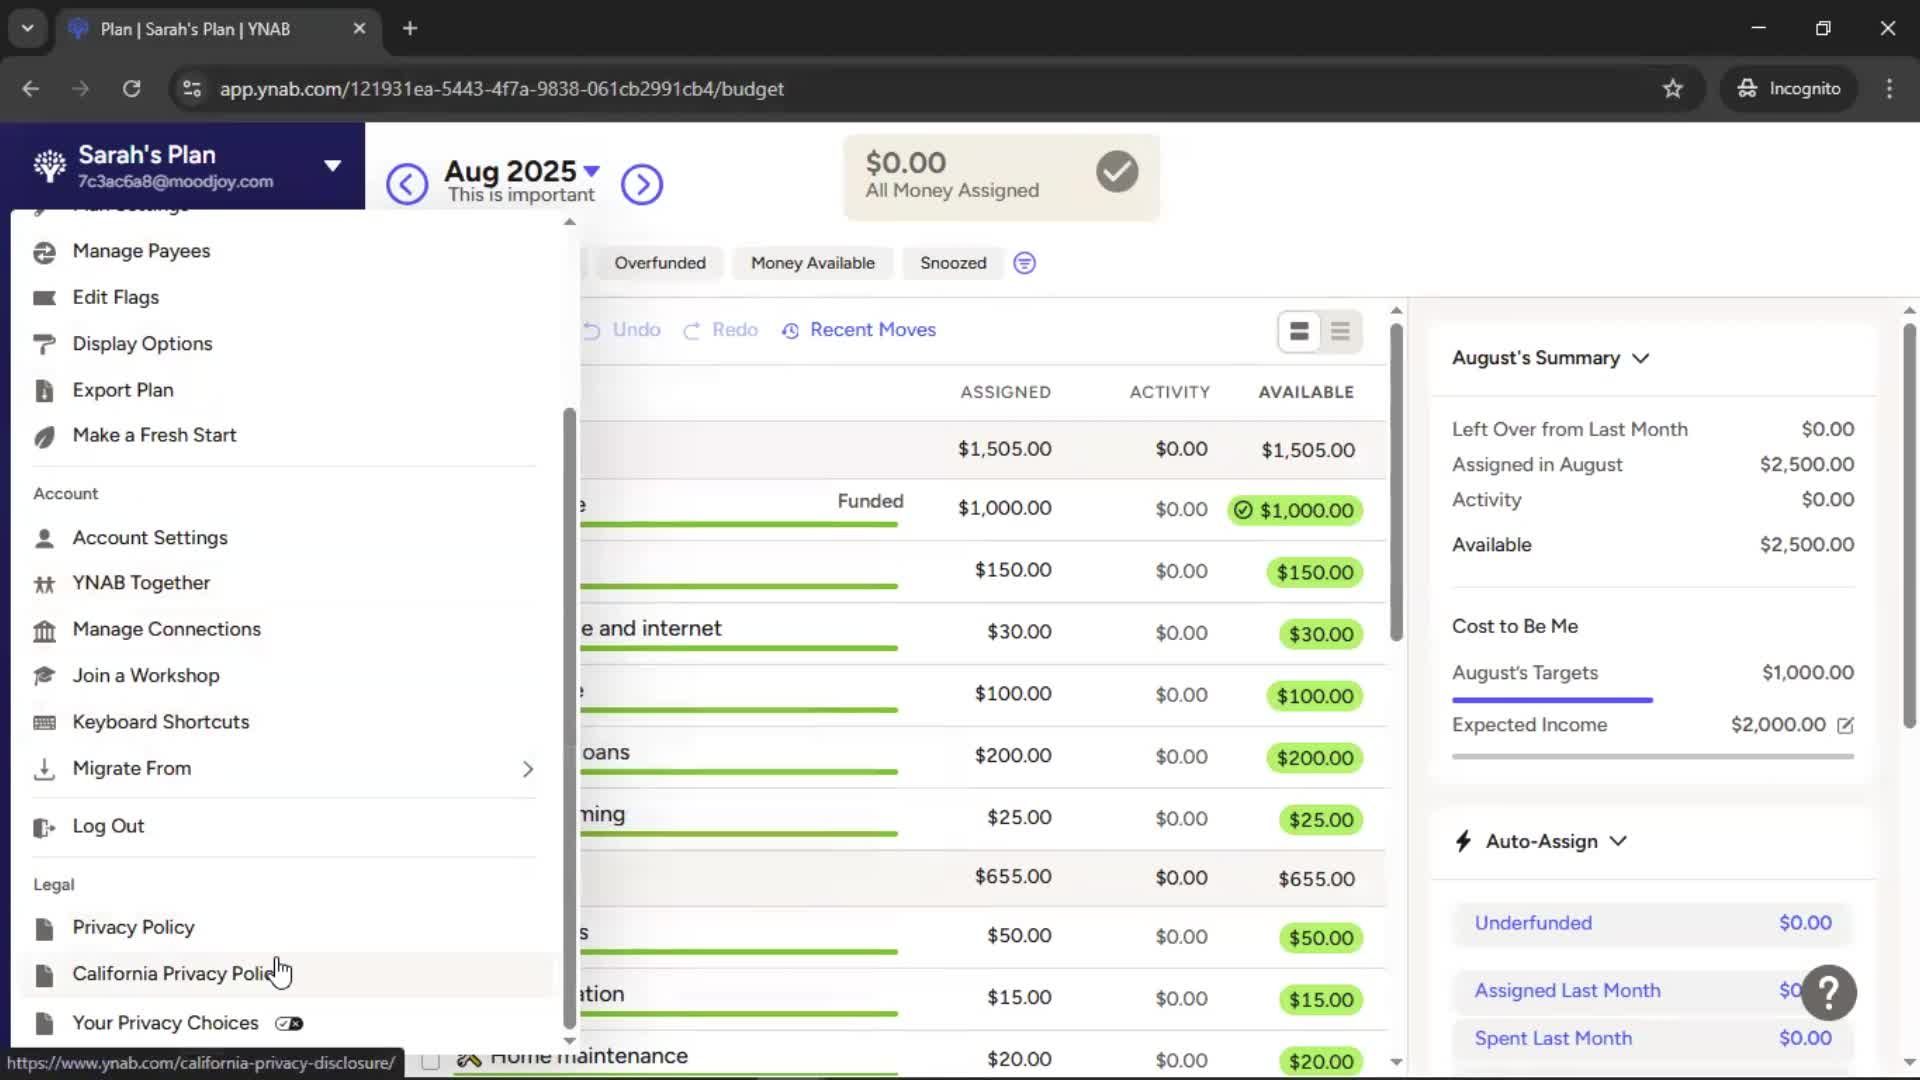Click the YNAB tree logo icon
1920x1080 pixels.
tap(49, 166)
